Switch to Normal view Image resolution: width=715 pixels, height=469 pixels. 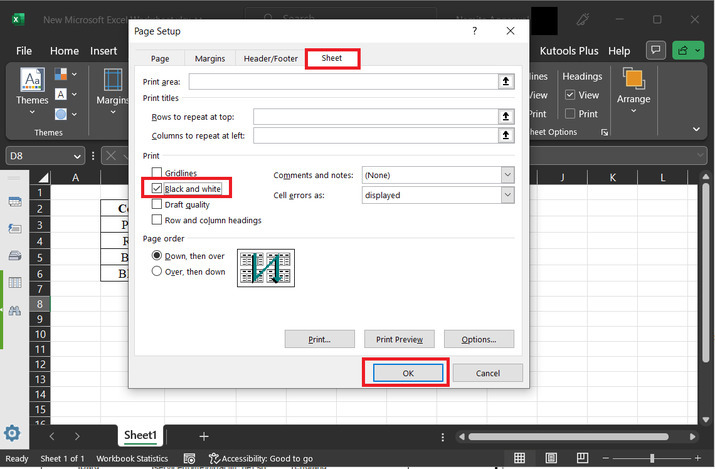[519, 458]
